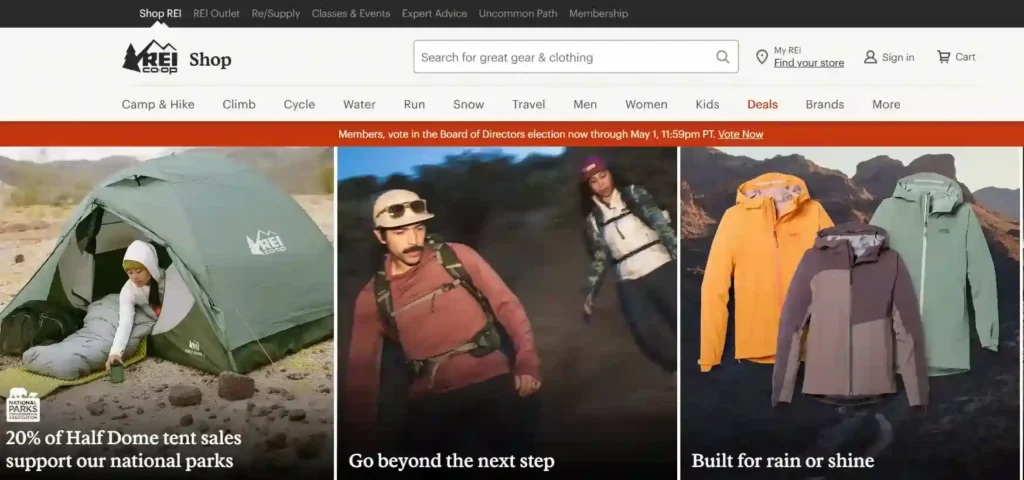Open the hikers promo image
Viewport: 1024px width, 480px height.
[x=507, y=313]
